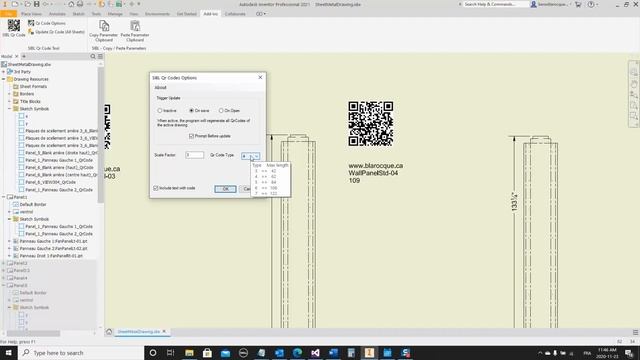Open Qr Code Options from the ribbon
The image size is (640, 360).
(x=47, y=23)
